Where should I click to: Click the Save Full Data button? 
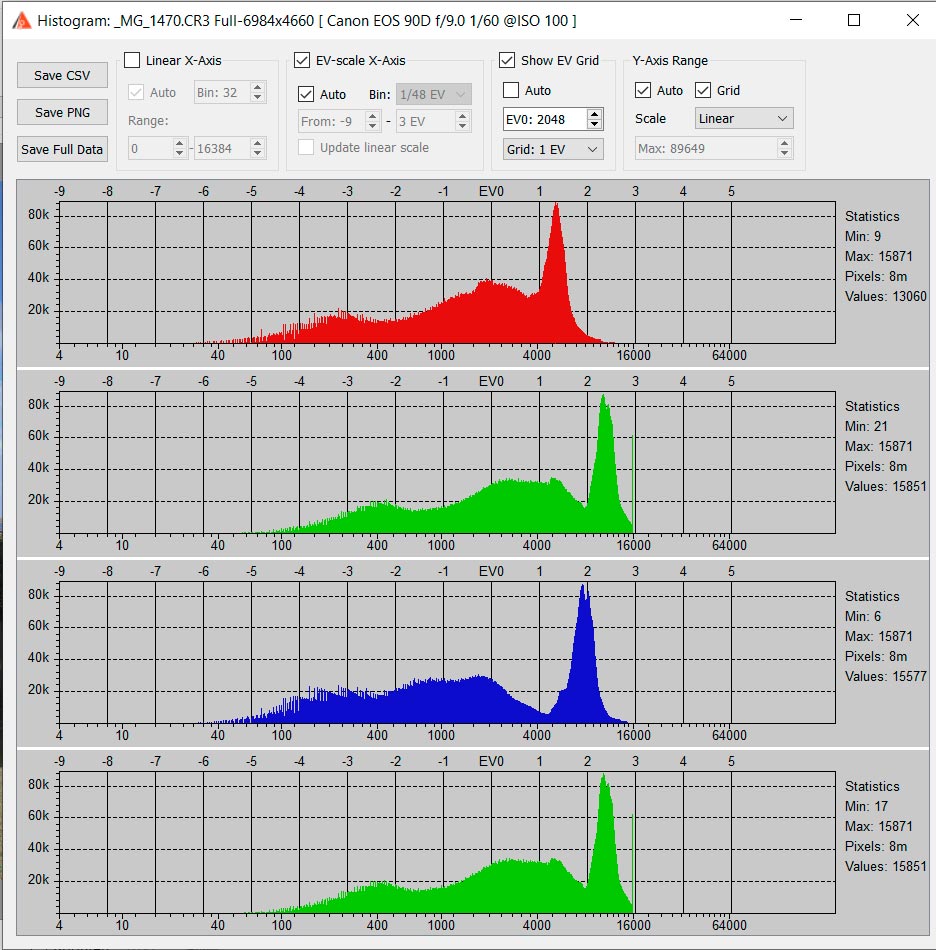click(x=62, y=150)
